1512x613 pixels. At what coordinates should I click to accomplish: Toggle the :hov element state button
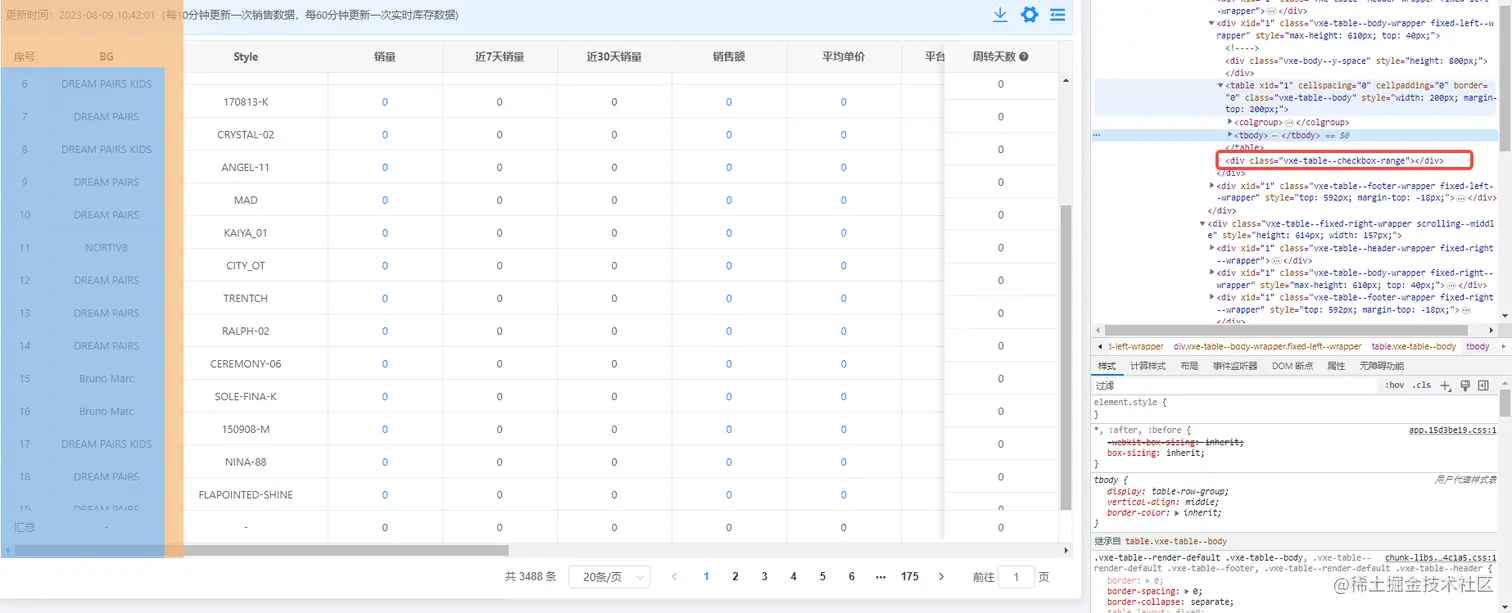pyautogui.click(x=1394, y=385)
